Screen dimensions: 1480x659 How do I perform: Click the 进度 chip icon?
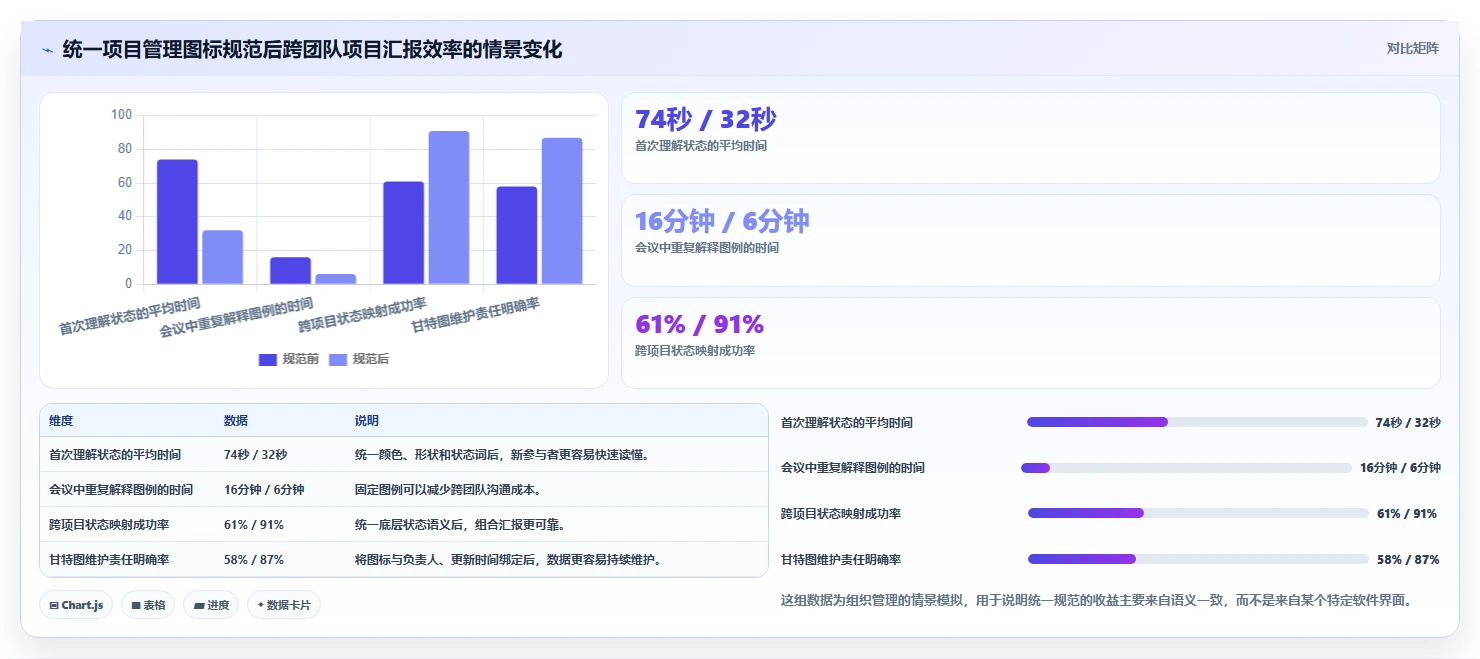click(199, 605)
